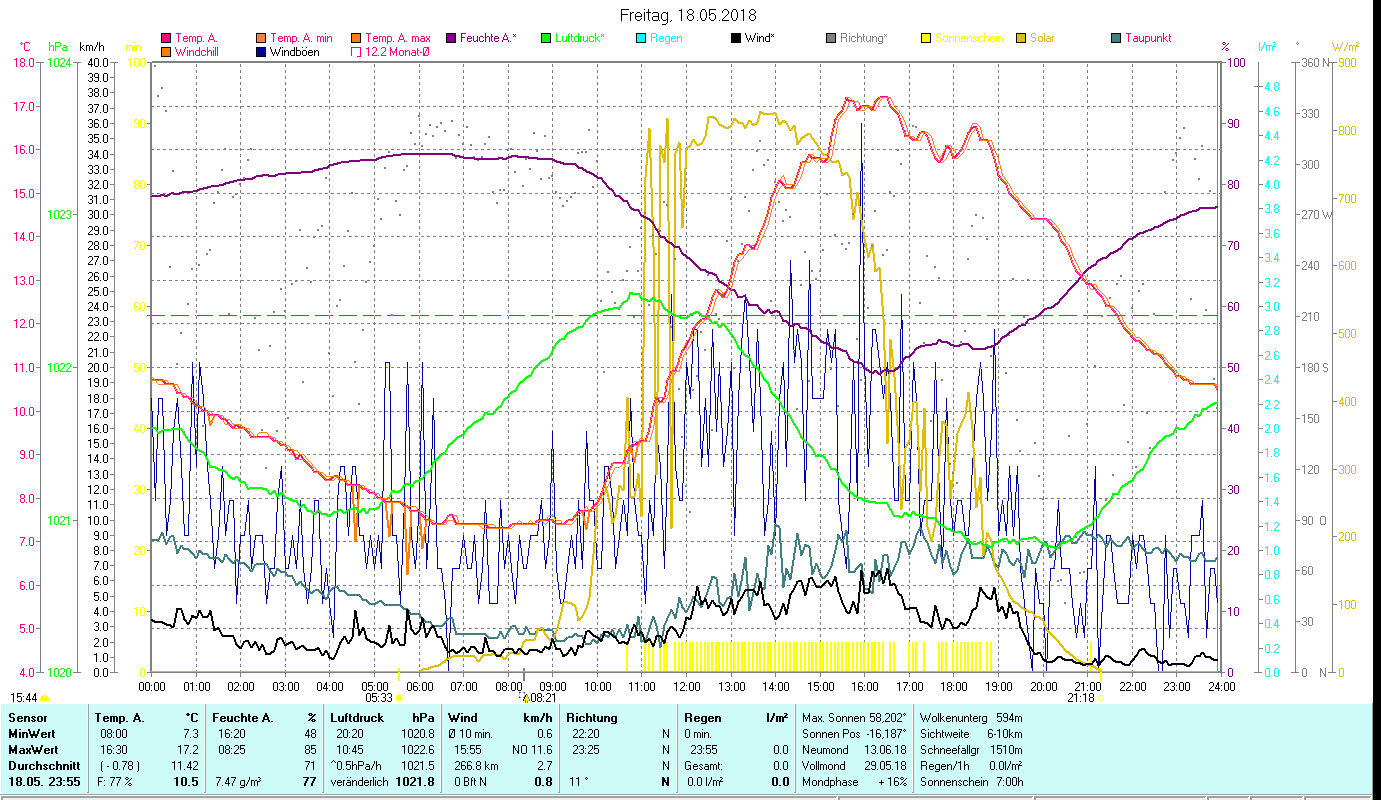The width and height of the screenshot is (1381, 800).
Task: Click the Feuchte A.* purple legend box
Action: tap(451, 38)
